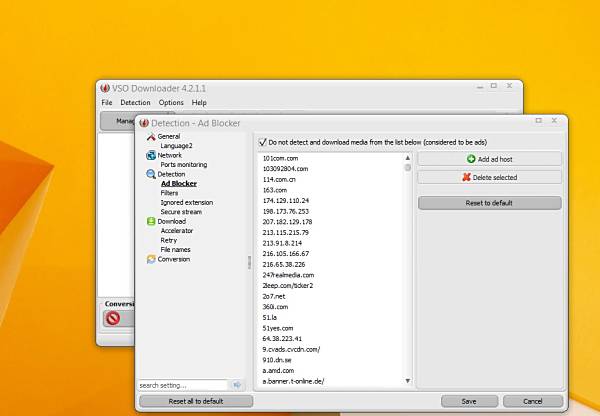Select 198.173.76.253 in host list
The height and width of the screenshot is (416, 600).
pos(285,211)
